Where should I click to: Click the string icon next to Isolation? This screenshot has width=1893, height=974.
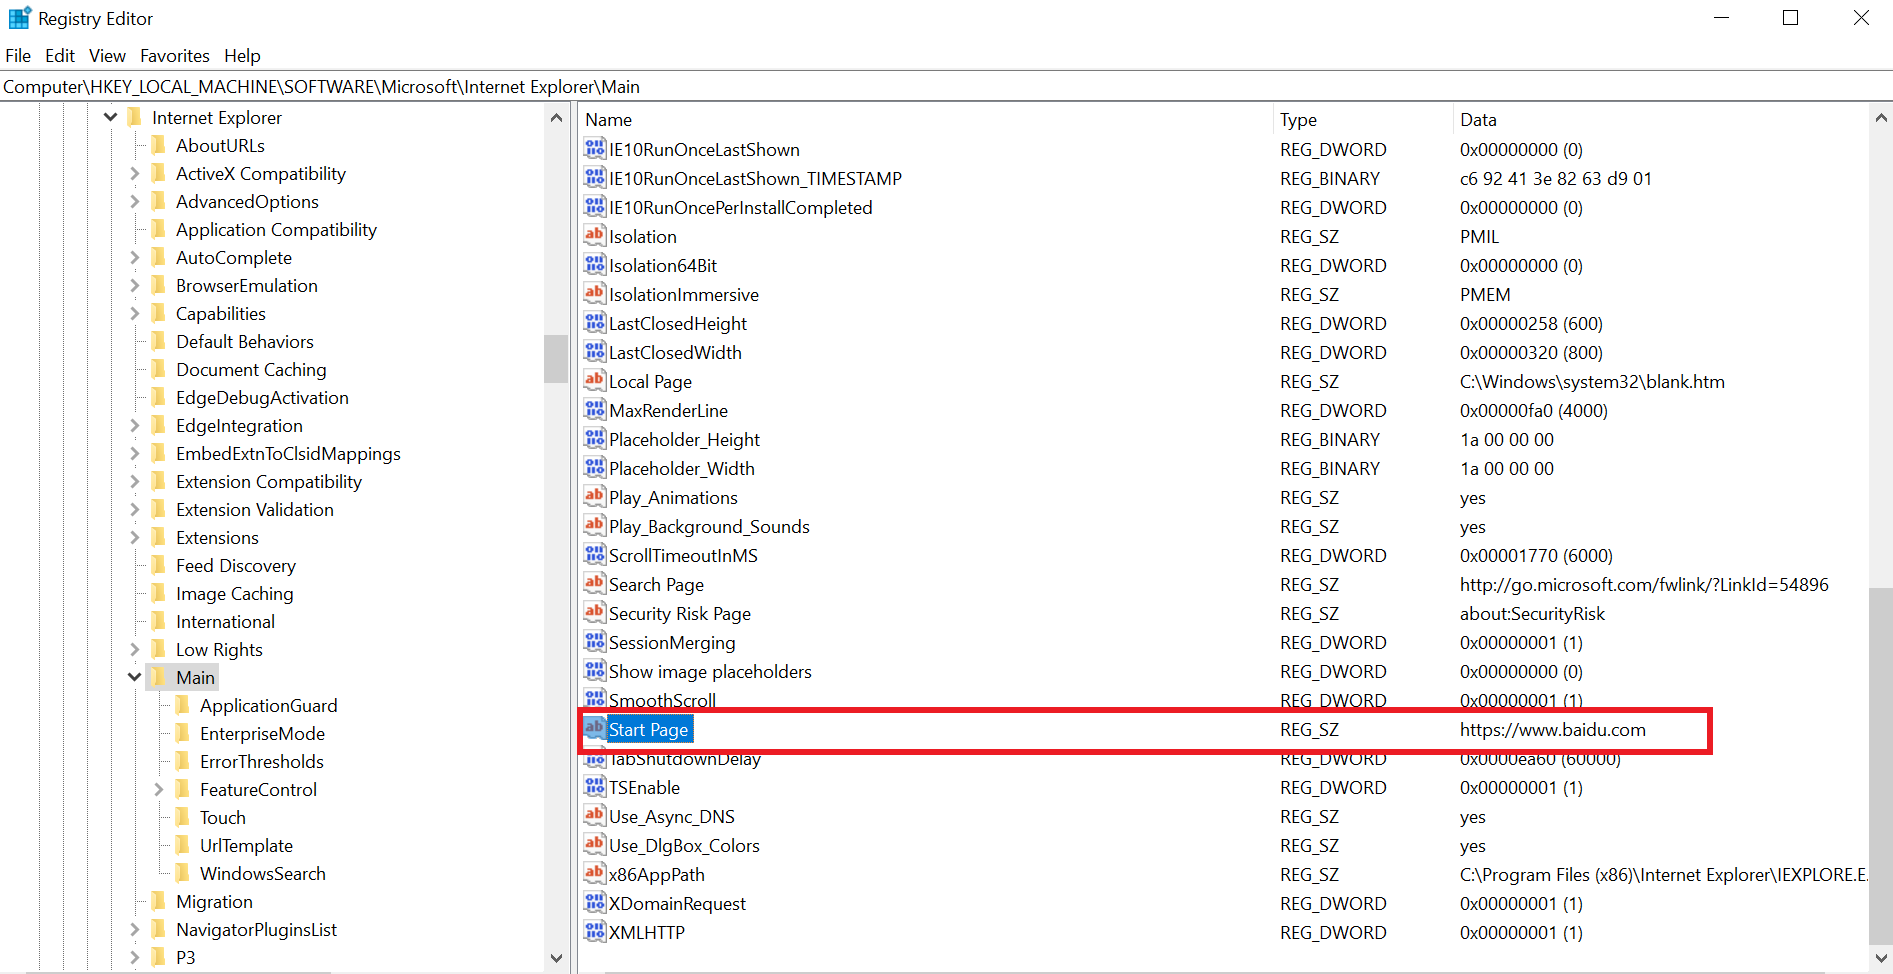595,236
